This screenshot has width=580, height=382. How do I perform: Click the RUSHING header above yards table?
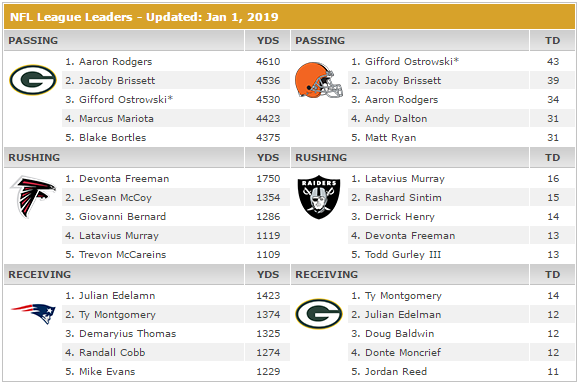click(x=34, y=158)
